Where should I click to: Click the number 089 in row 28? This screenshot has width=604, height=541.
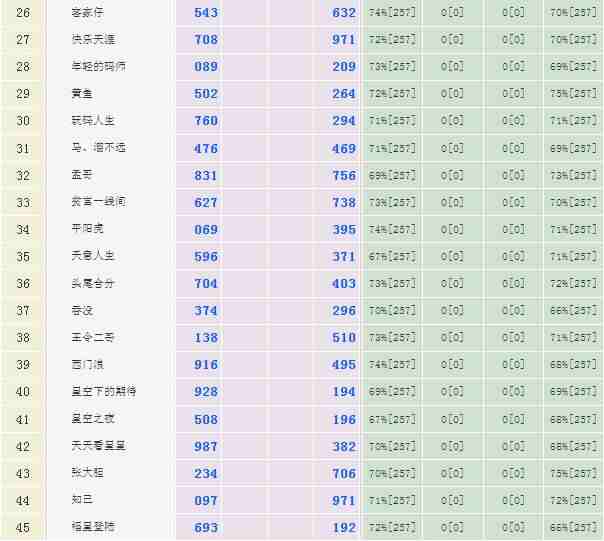(x=206, y=67)
